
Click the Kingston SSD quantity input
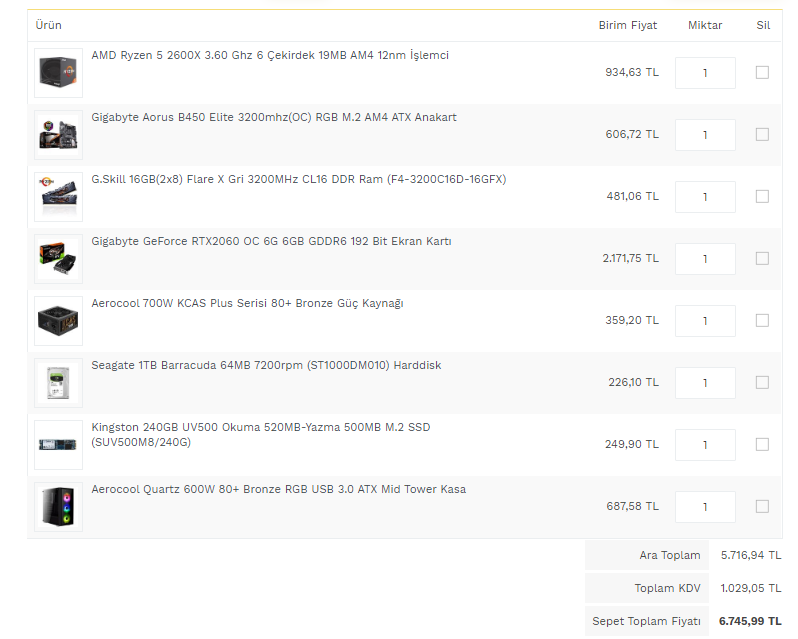point(705,444)
